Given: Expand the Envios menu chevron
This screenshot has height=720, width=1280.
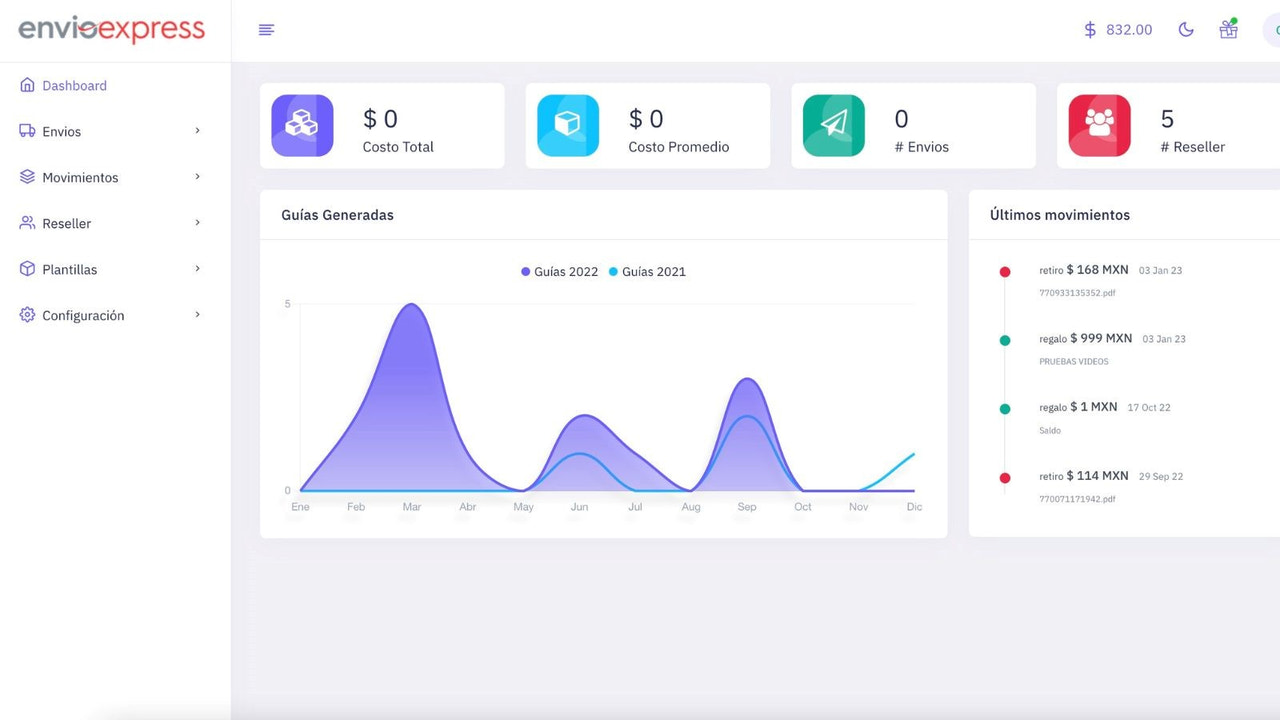Looking at the screenshot, I should tap(197, 131).
